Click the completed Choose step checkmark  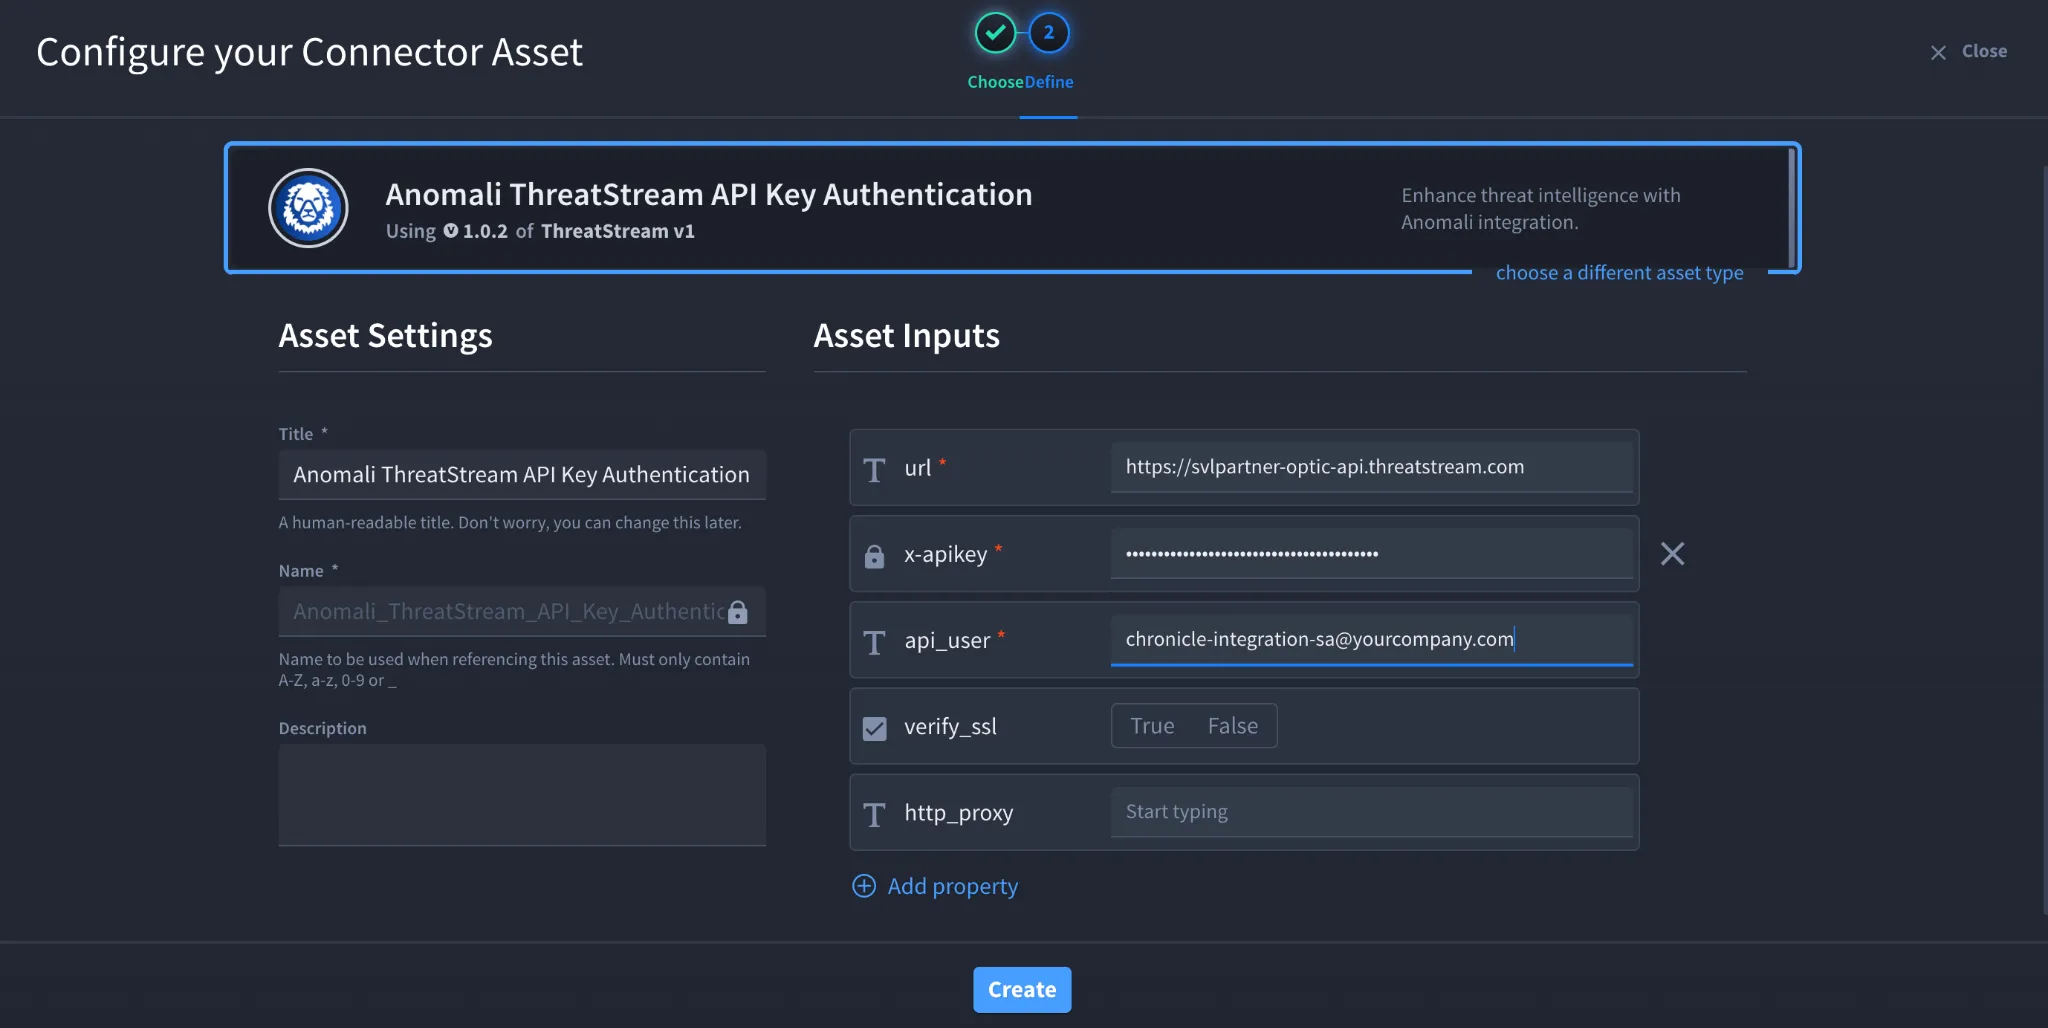(x=995, y=33)
